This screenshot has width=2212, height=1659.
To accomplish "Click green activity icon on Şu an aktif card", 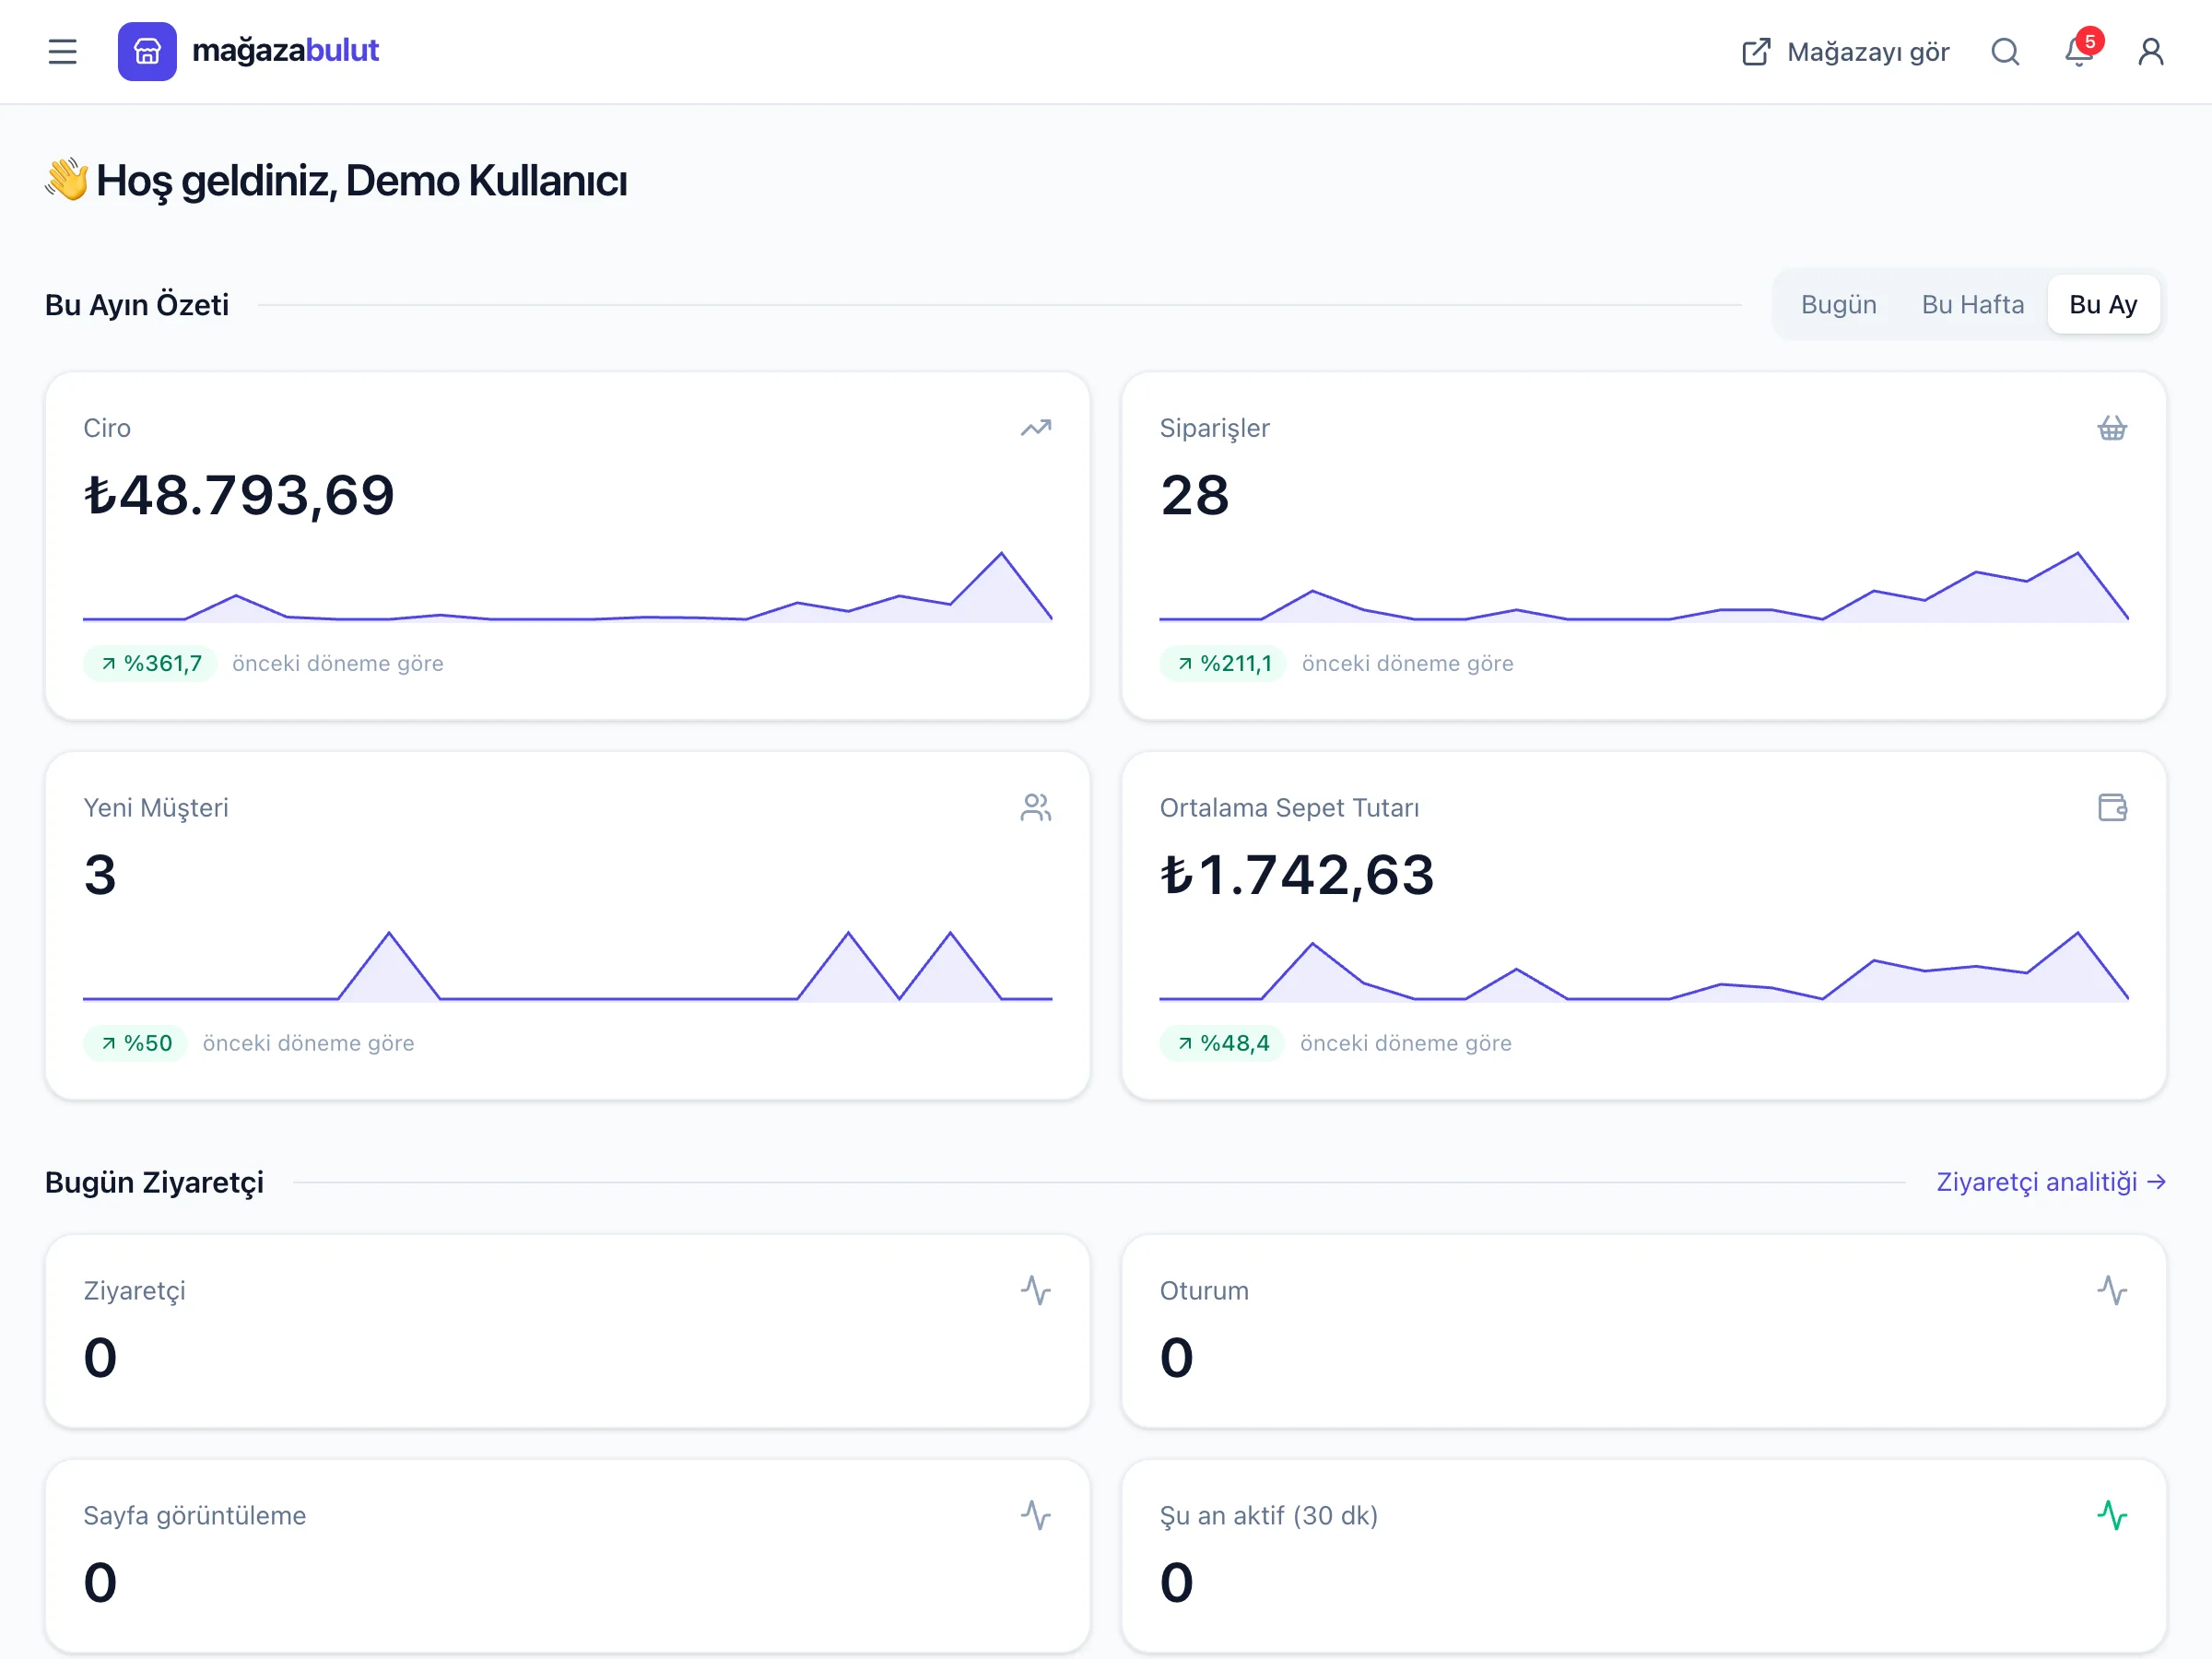I will point(2112,1515).
